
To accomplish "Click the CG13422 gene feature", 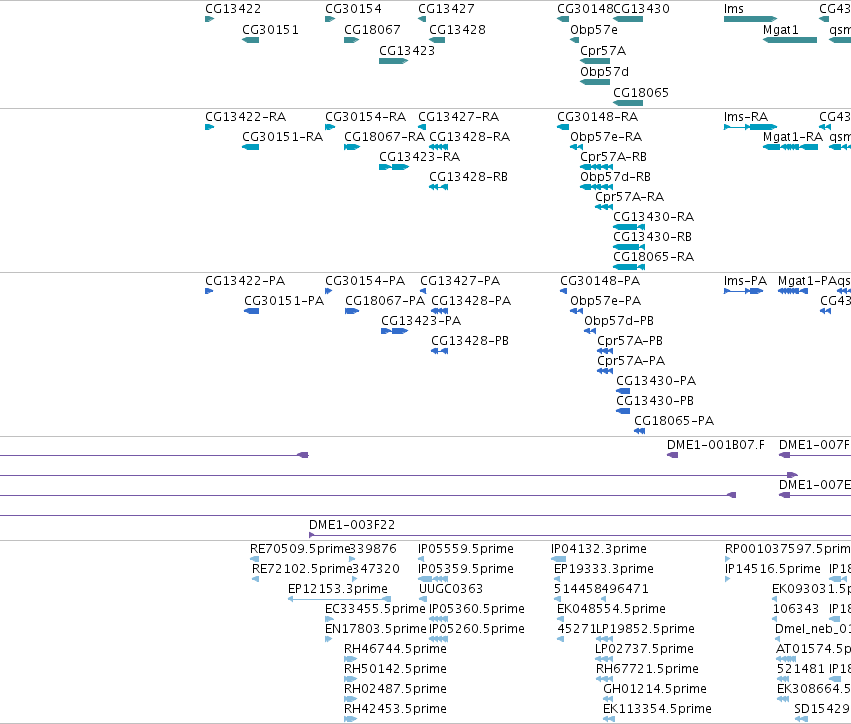I will click(x=209, y=19).
